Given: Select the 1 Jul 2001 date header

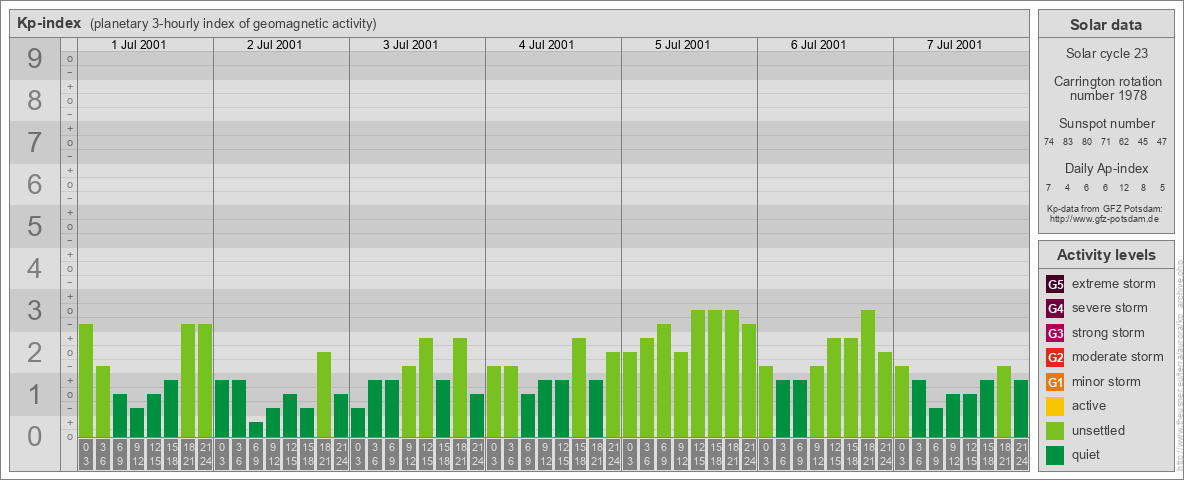Looking at the screenshot, I should (x=138, y=45).
